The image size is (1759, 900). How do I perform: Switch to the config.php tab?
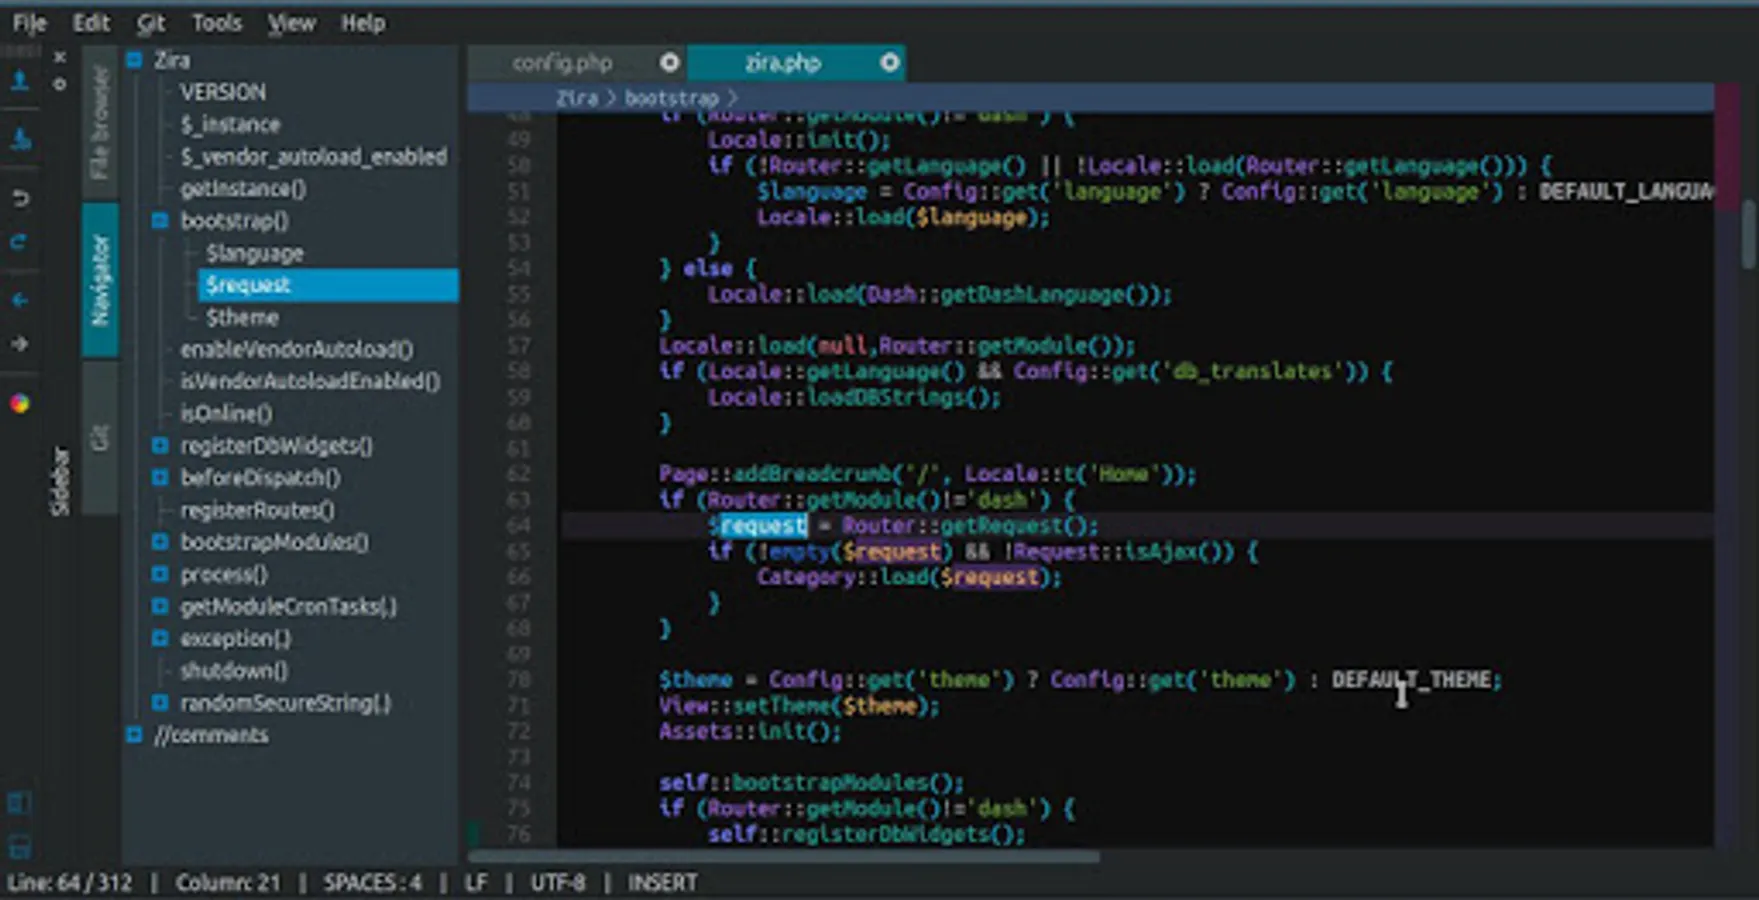(x=562, y=63)
